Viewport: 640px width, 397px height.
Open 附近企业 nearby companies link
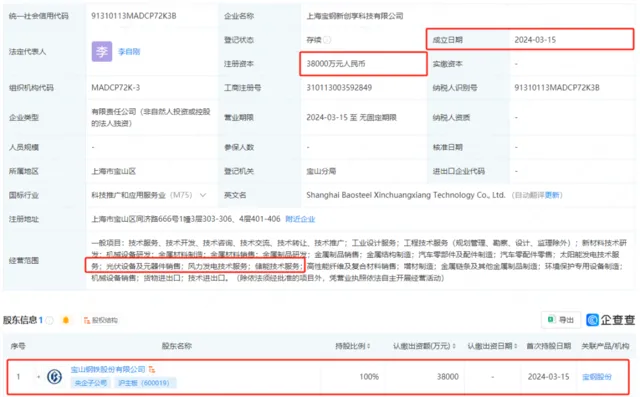coord(300,219)
